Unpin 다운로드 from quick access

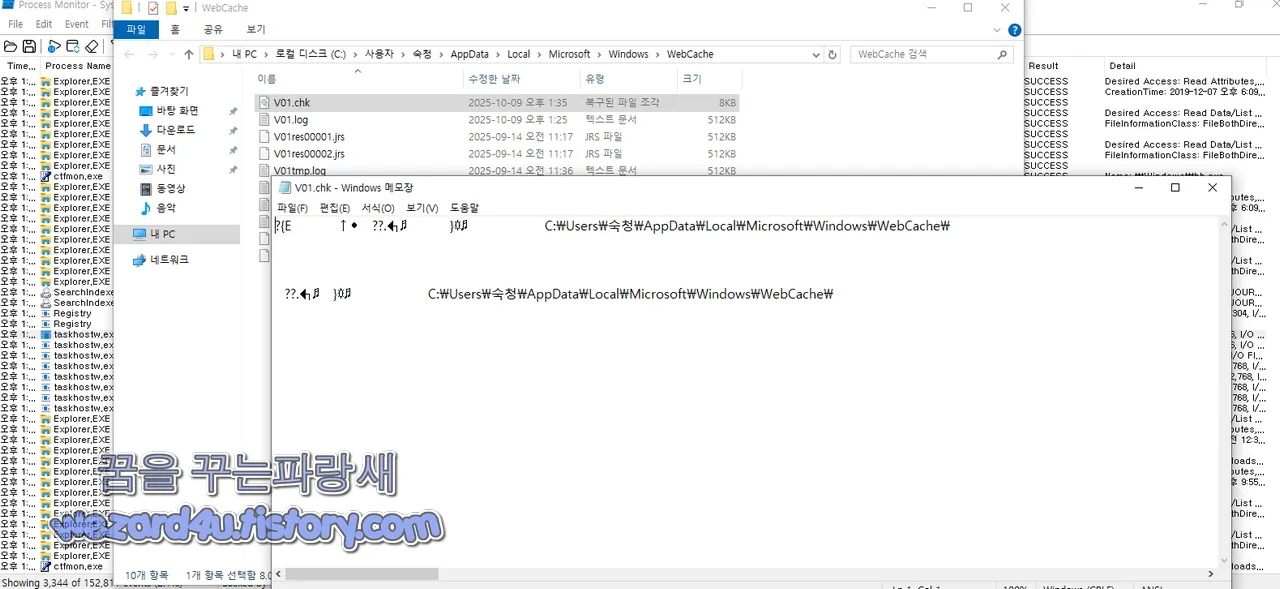point(232,130)
